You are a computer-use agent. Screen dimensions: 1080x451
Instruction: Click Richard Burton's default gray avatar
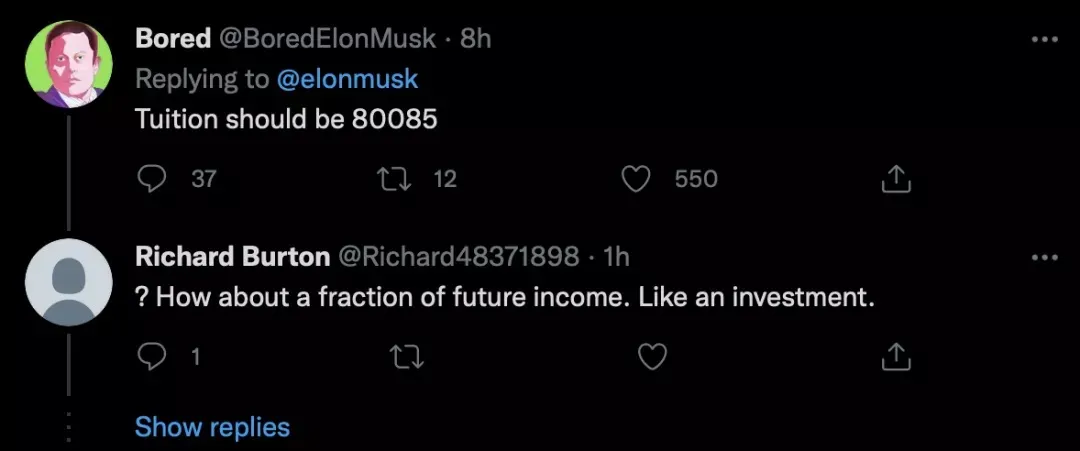[x=68, y=282]
